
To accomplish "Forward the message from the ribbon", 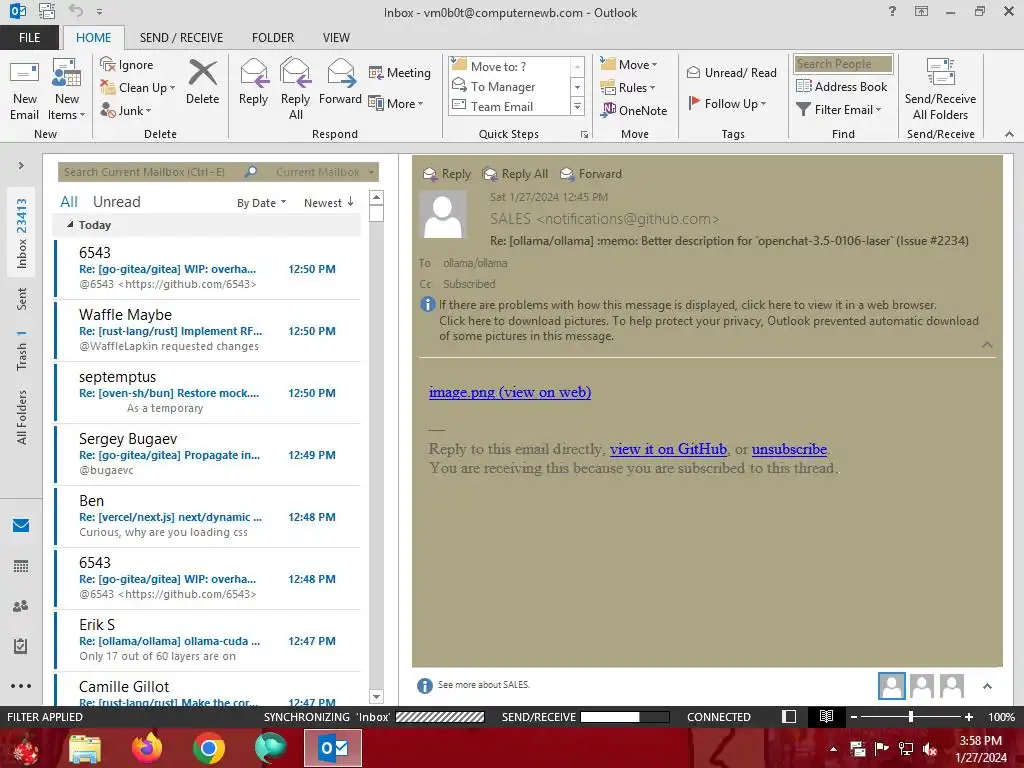I will [x=340, y=82].
